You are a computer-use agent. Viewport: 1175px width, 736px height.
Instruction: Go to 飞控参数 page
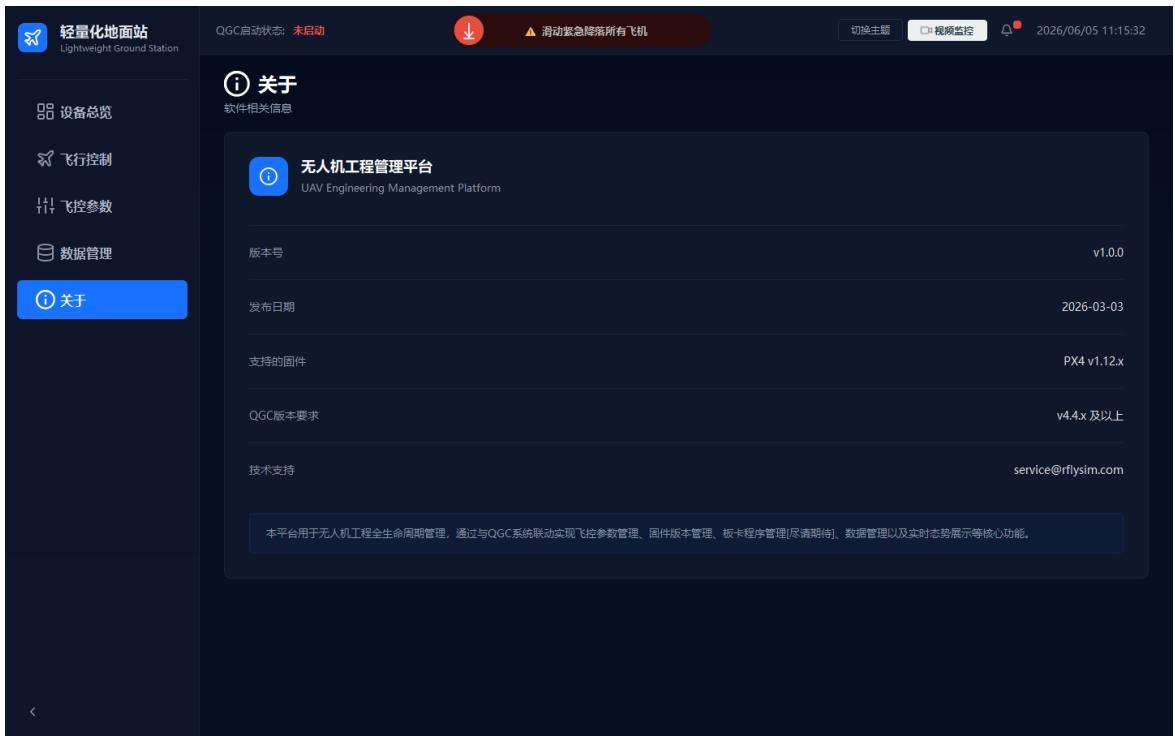(102, 206)
